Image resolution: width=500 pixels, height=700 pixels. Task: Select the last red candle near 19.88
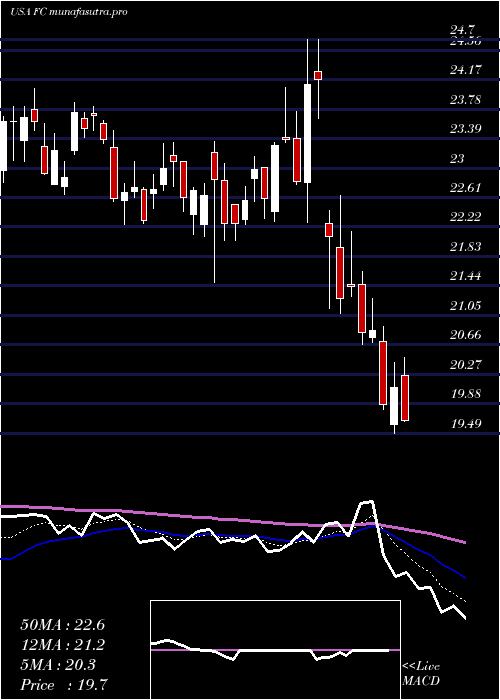click(405, 398)
